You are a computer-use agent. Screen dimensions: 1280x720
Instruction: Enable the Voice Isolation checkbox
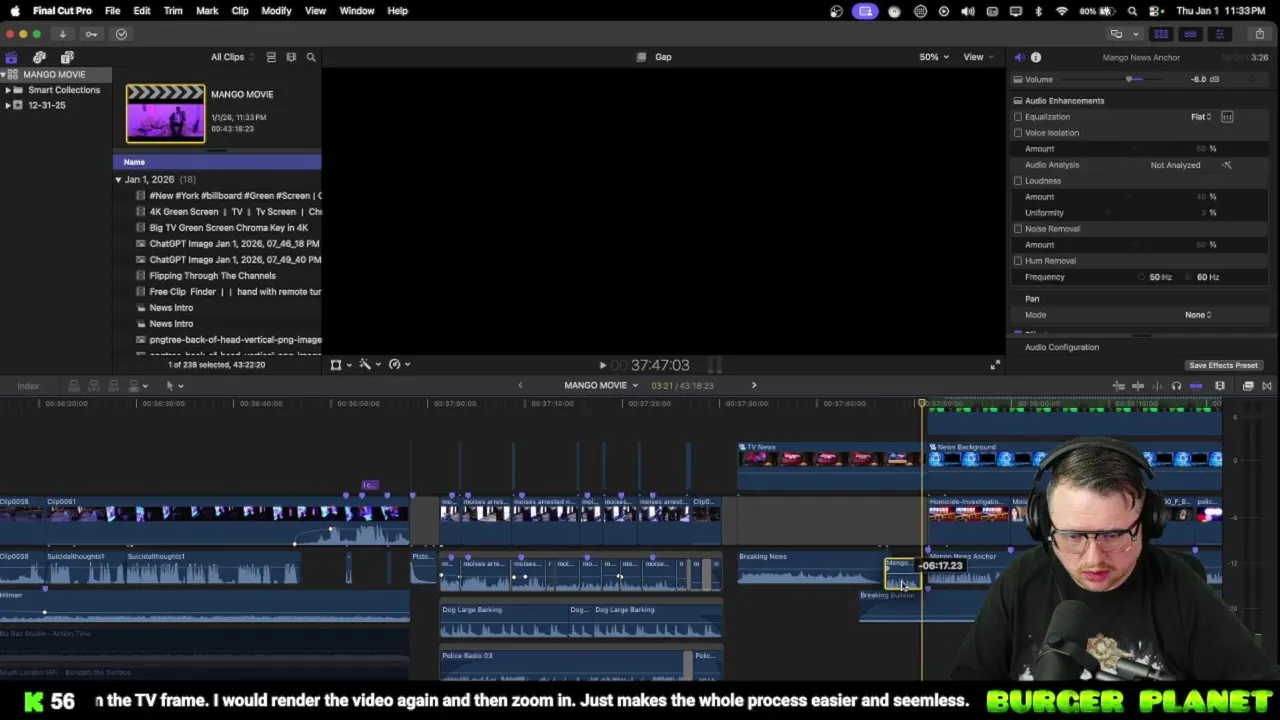(1018, 133)
